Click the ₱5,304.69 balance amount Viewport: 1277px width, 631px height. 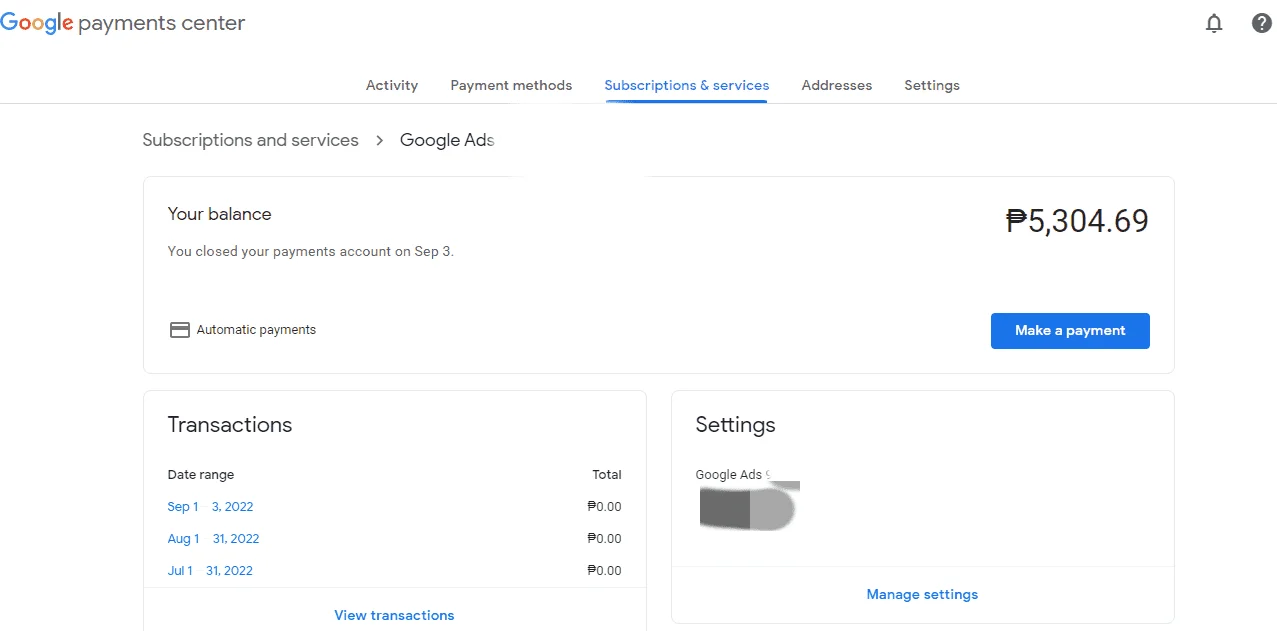click(x=1077, y=221)
